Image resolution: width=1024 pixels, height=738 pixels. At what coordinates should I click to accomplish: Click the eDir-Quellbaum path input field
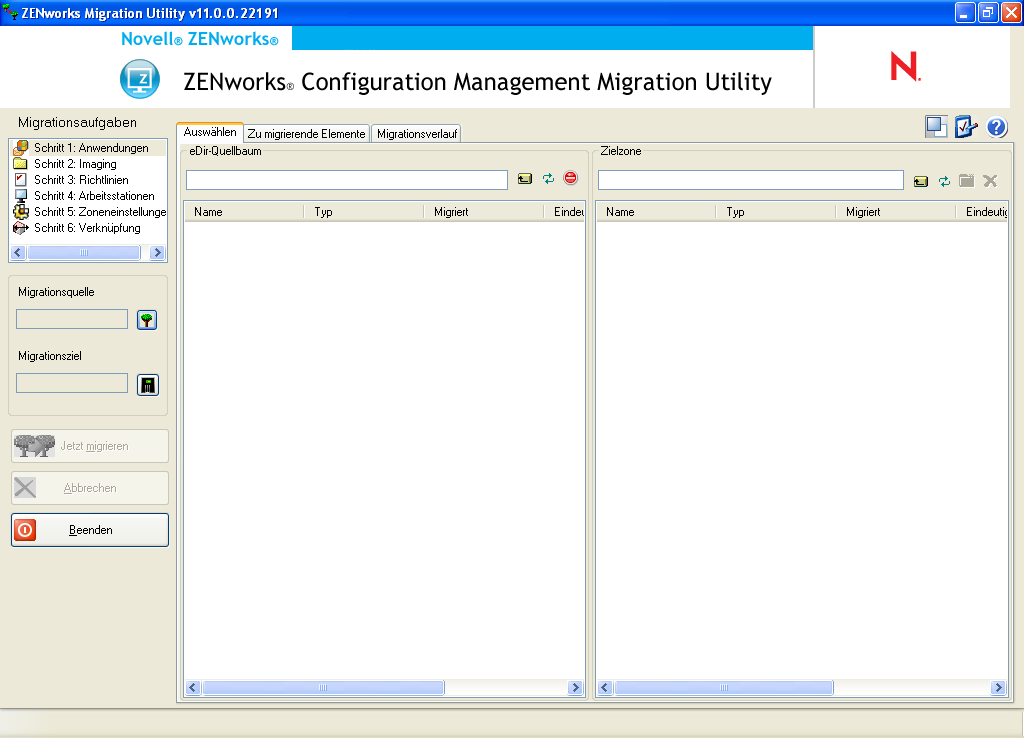(347, 180)
